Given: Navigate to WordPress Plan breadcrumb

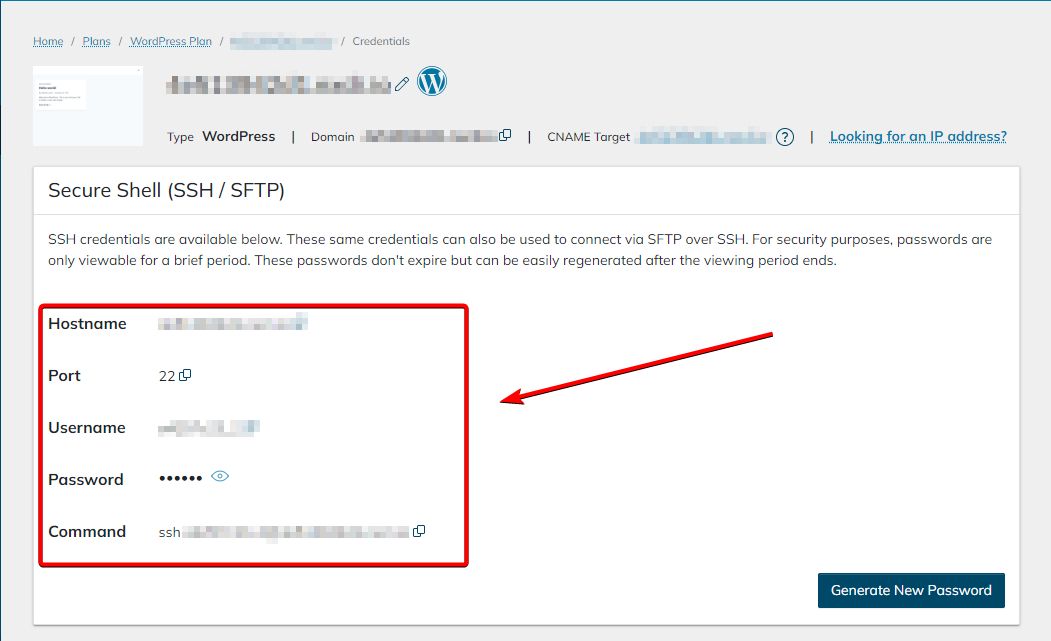Looking at the screenshot, I should 170,41.
